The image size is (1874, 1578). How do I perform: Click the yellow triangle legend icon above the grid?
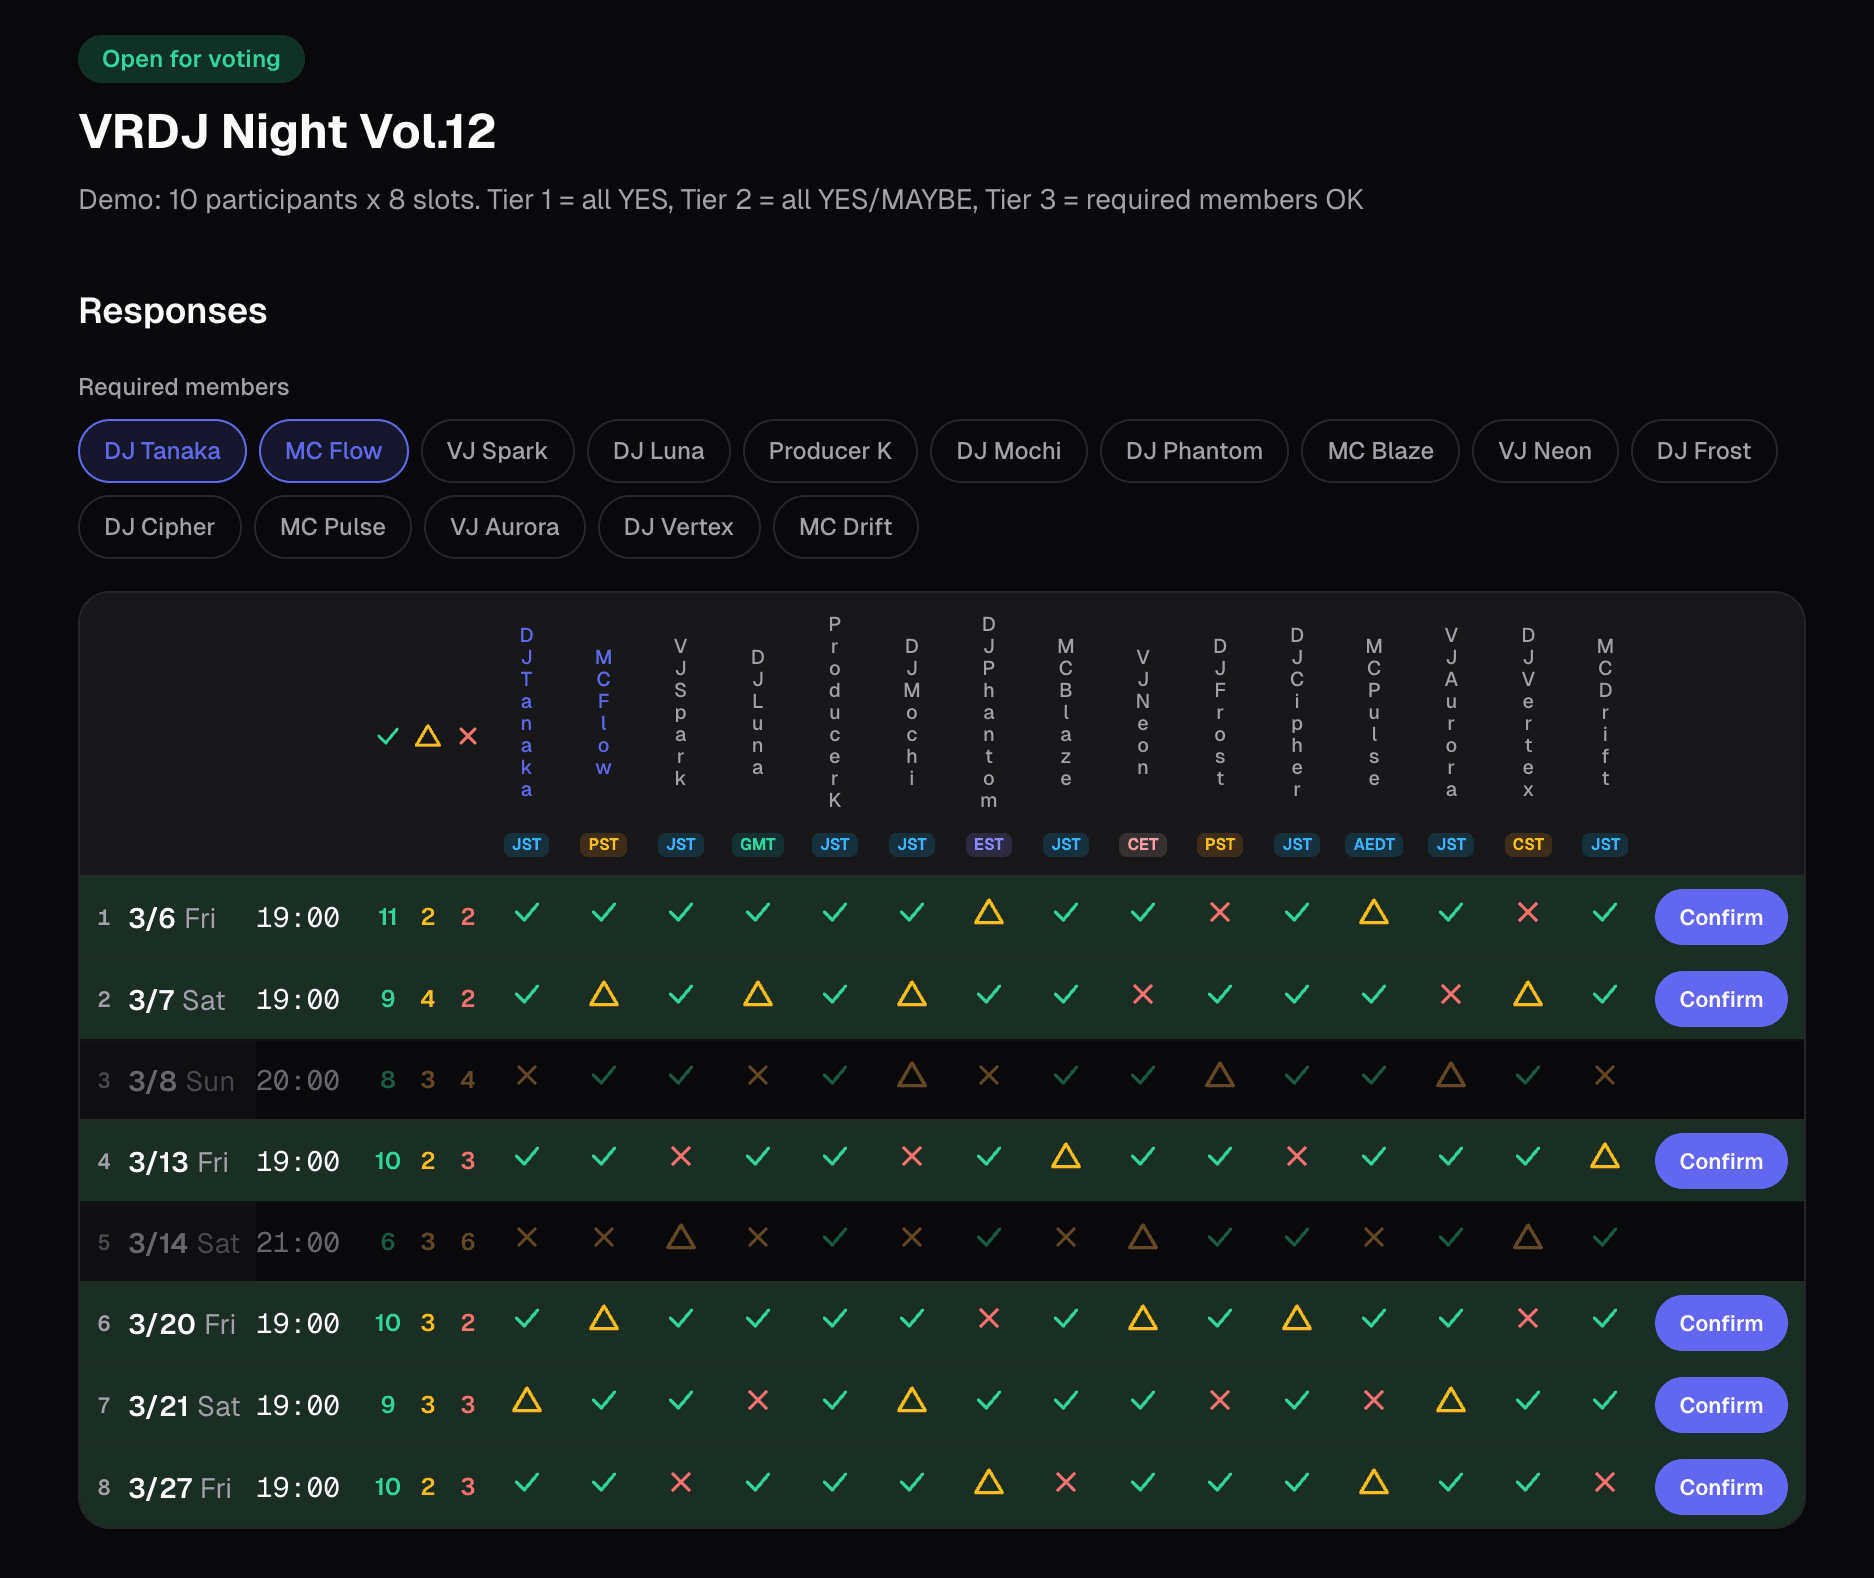[x=428, y=737]
